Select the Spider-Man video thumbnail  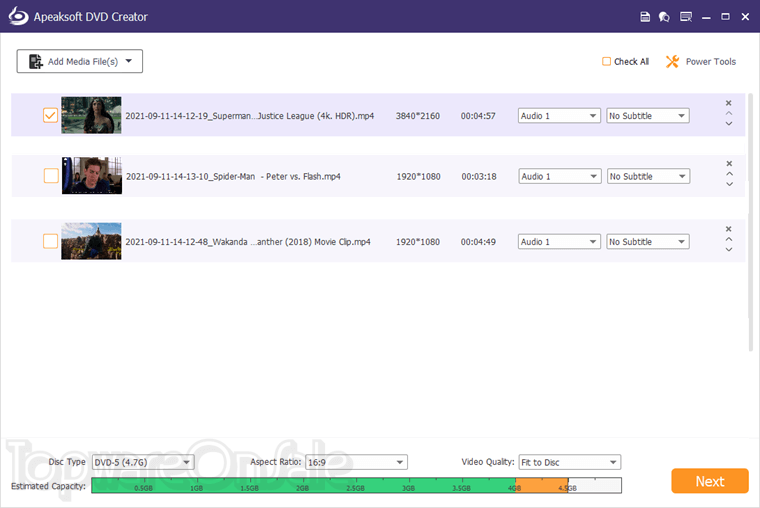[x=92, y=175]
